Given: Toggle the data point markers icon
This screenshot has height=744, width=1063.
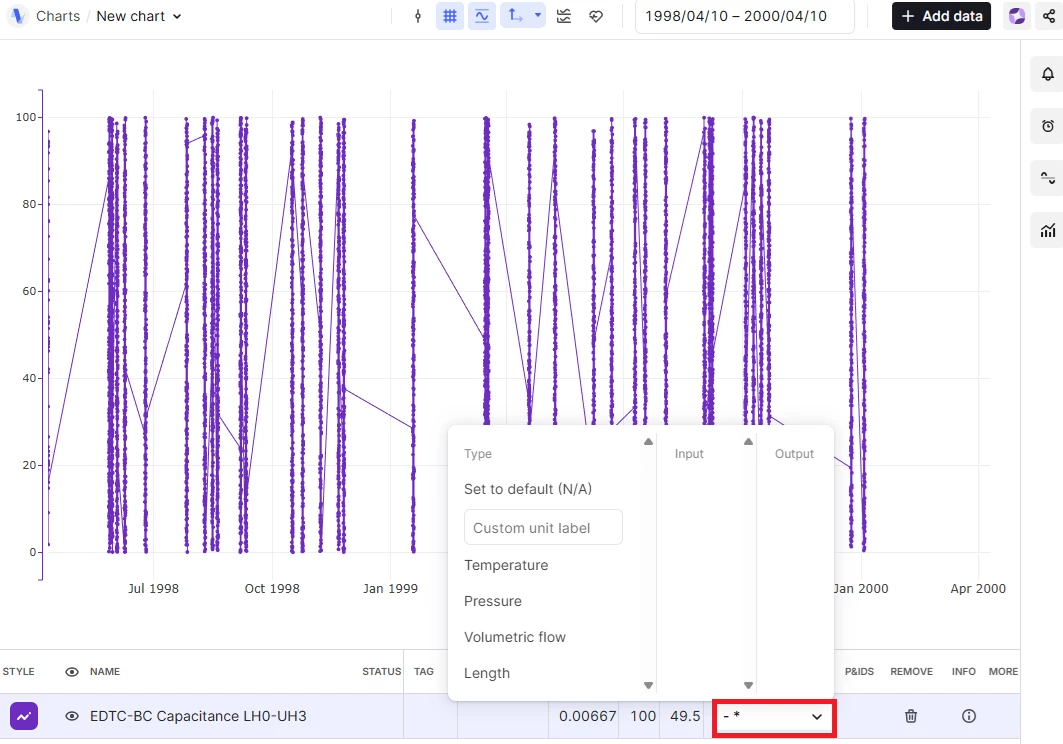Looking at the screenshot, I should click(x=418, y=16).
